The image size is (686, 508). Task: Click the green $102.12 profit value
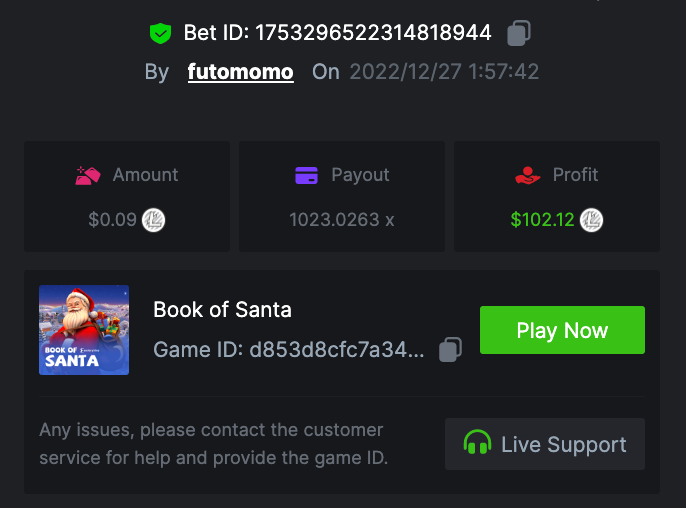point(542,219)
